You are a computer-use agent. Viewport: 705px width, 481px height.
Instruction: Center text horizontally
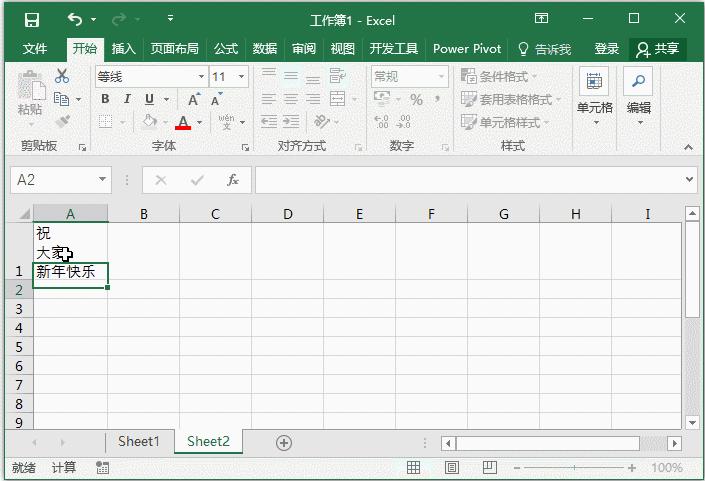291,99
